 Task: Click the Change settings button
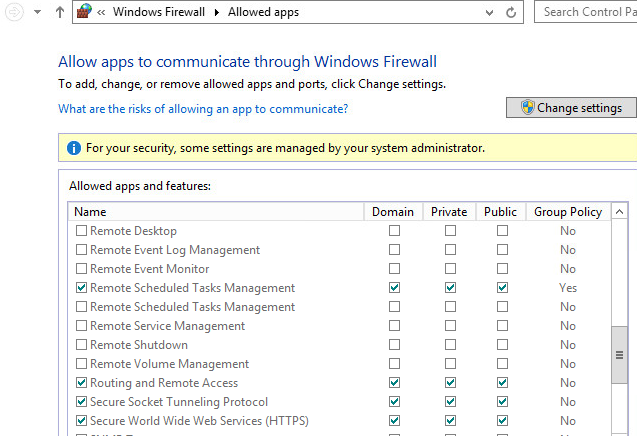click(x=571, y=108)
